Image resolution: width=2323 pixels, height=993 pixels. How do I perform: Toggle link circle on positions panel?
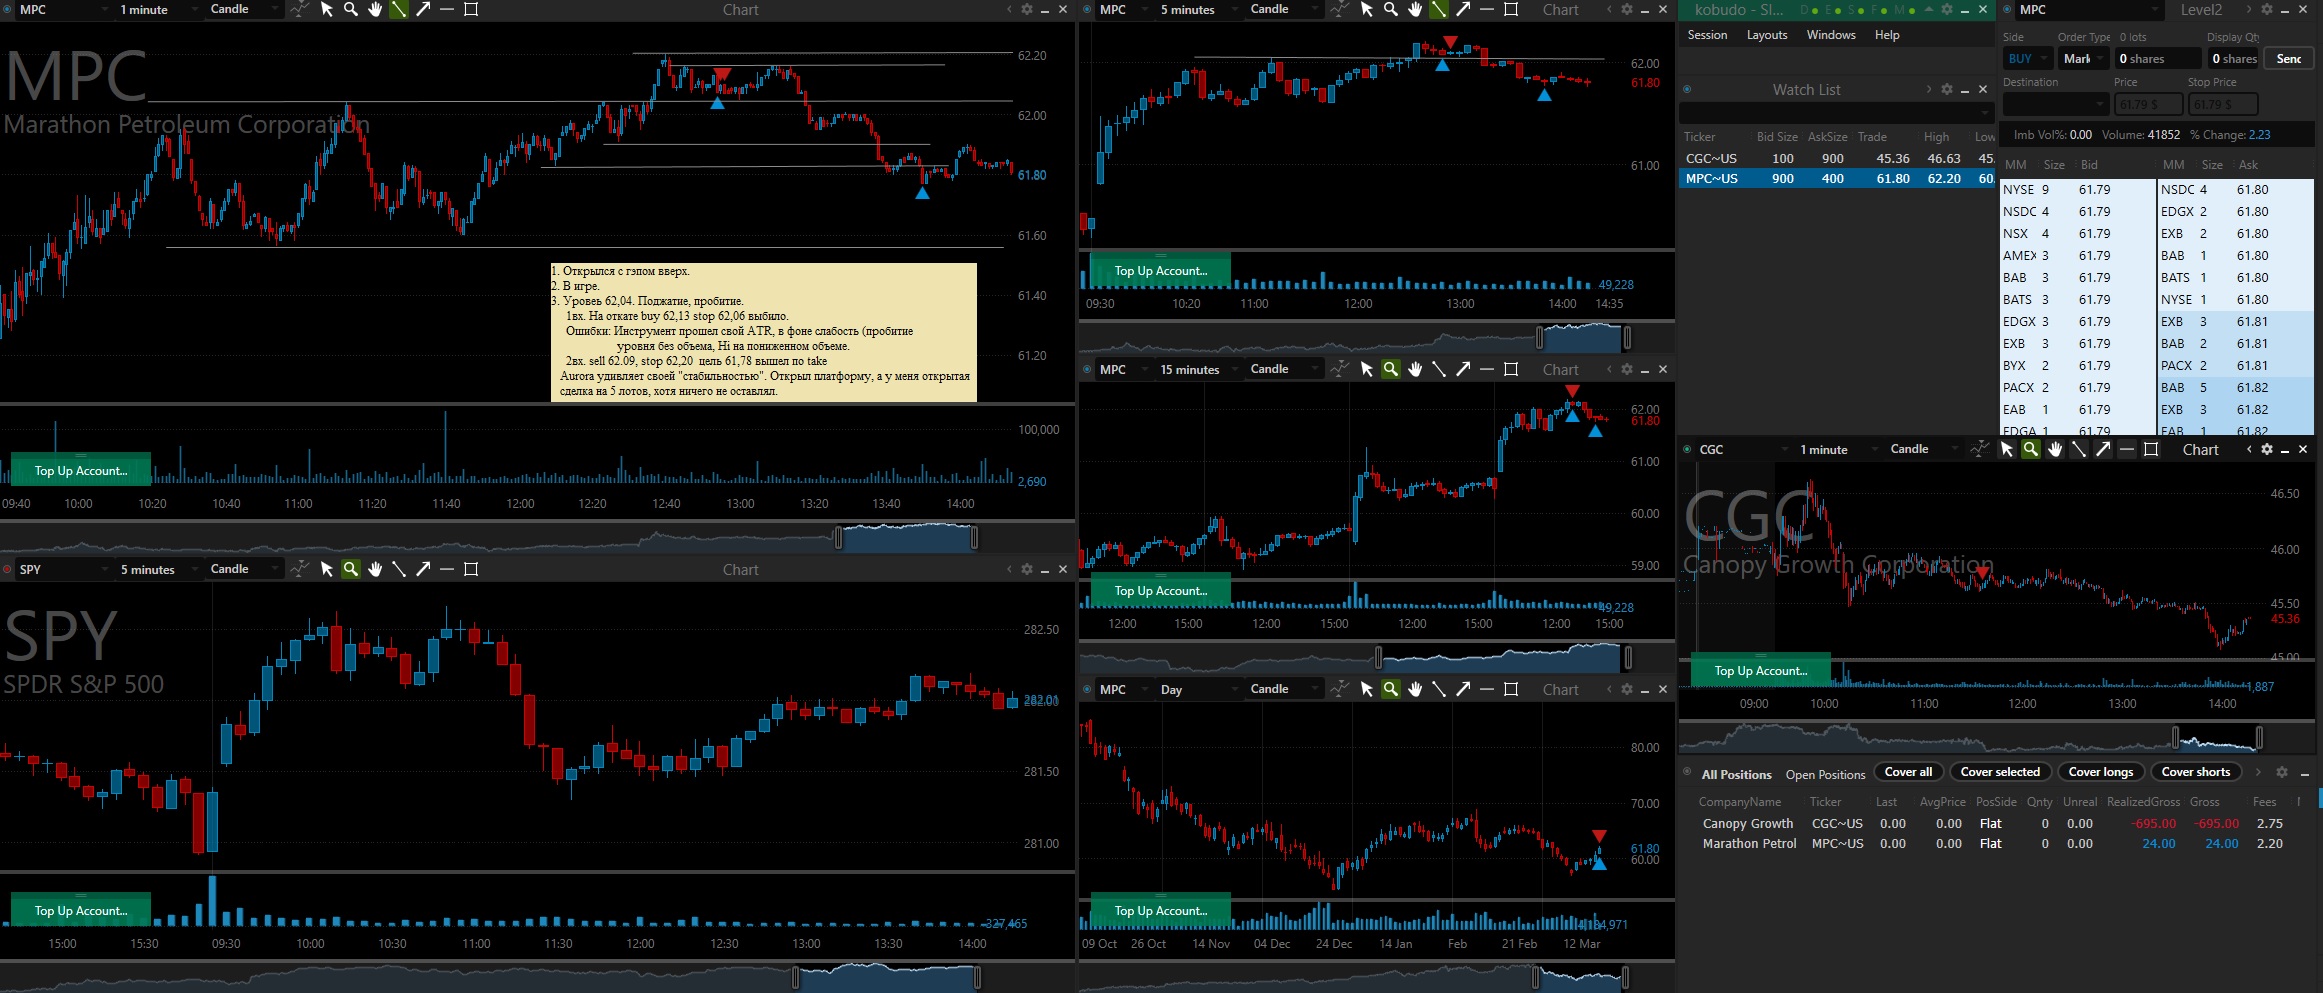pyautogui.click(x=1687, y=772)
